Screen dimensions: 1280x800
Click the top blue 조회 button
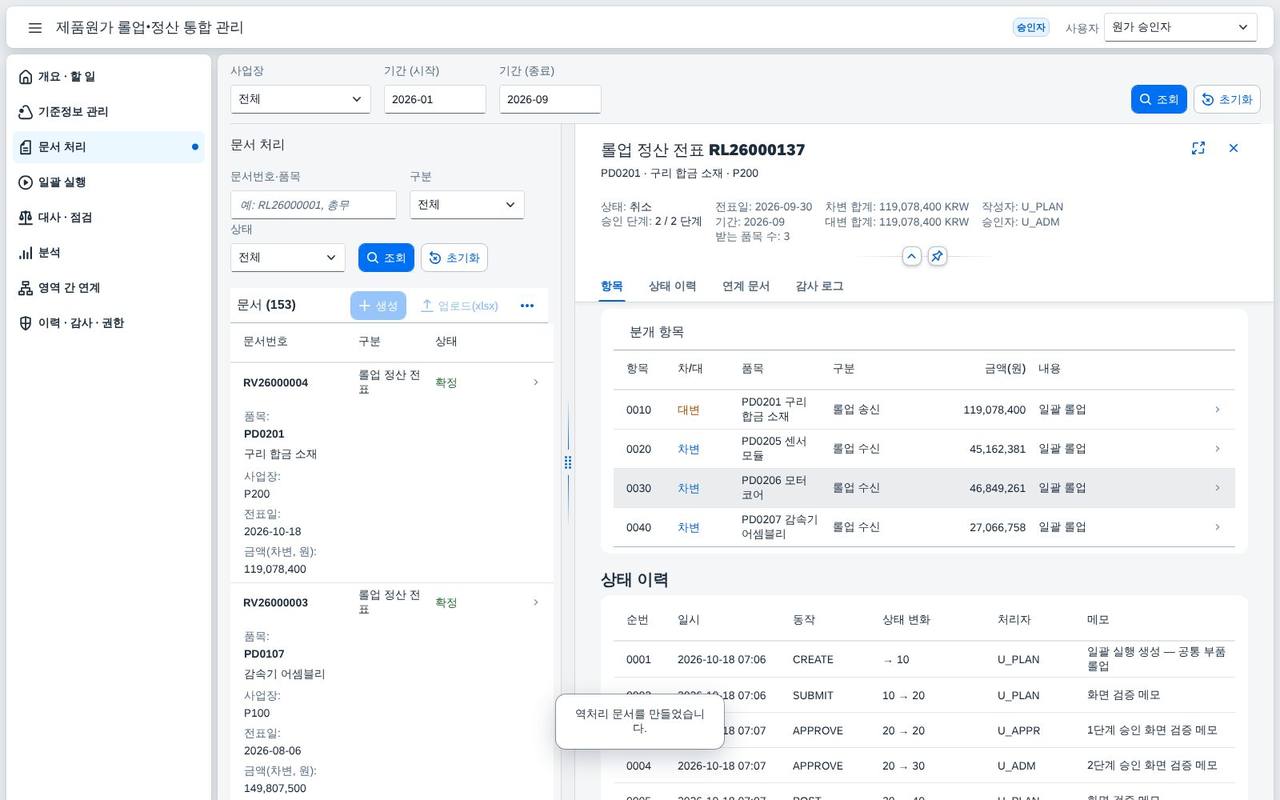click(1159, 99)
